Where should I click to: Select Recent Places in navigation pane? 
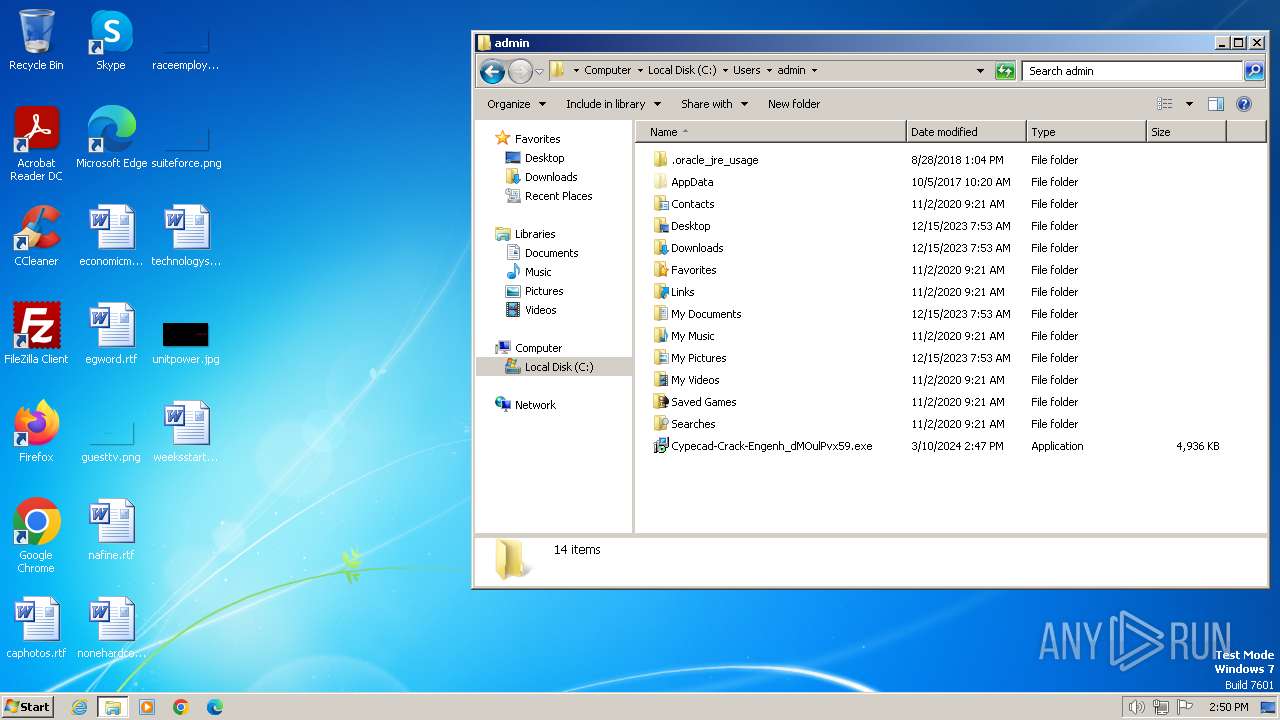(558, 196)
